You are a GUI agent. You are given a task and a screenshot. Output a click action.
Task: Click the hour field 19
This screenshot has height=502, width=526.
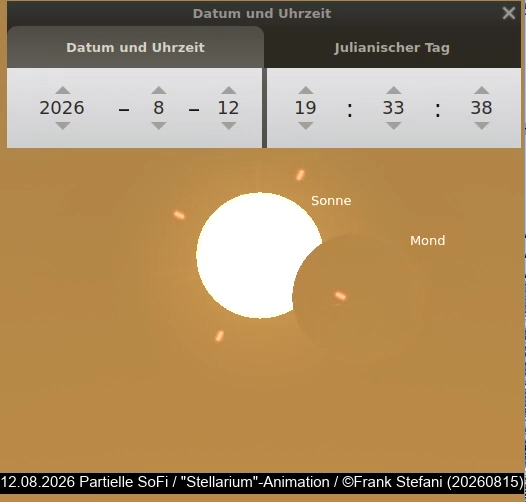pyautogui.click(x=306, y=108)
